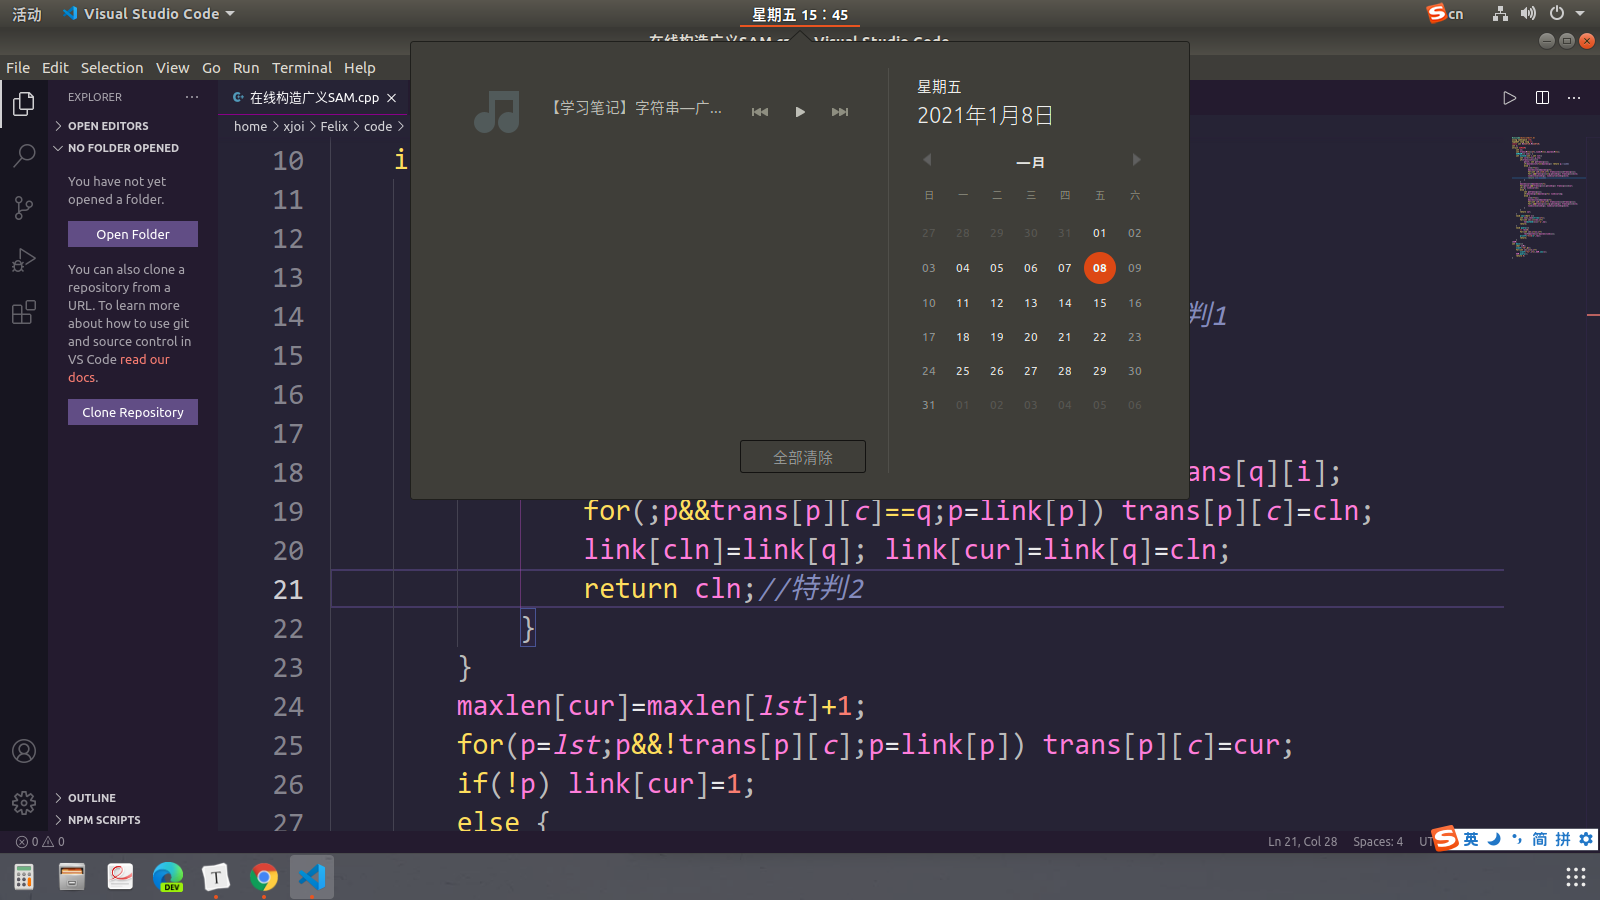This screenshot has width=1600, height=900.
Task: Open the Extensions view
Action: click(24, 312)
